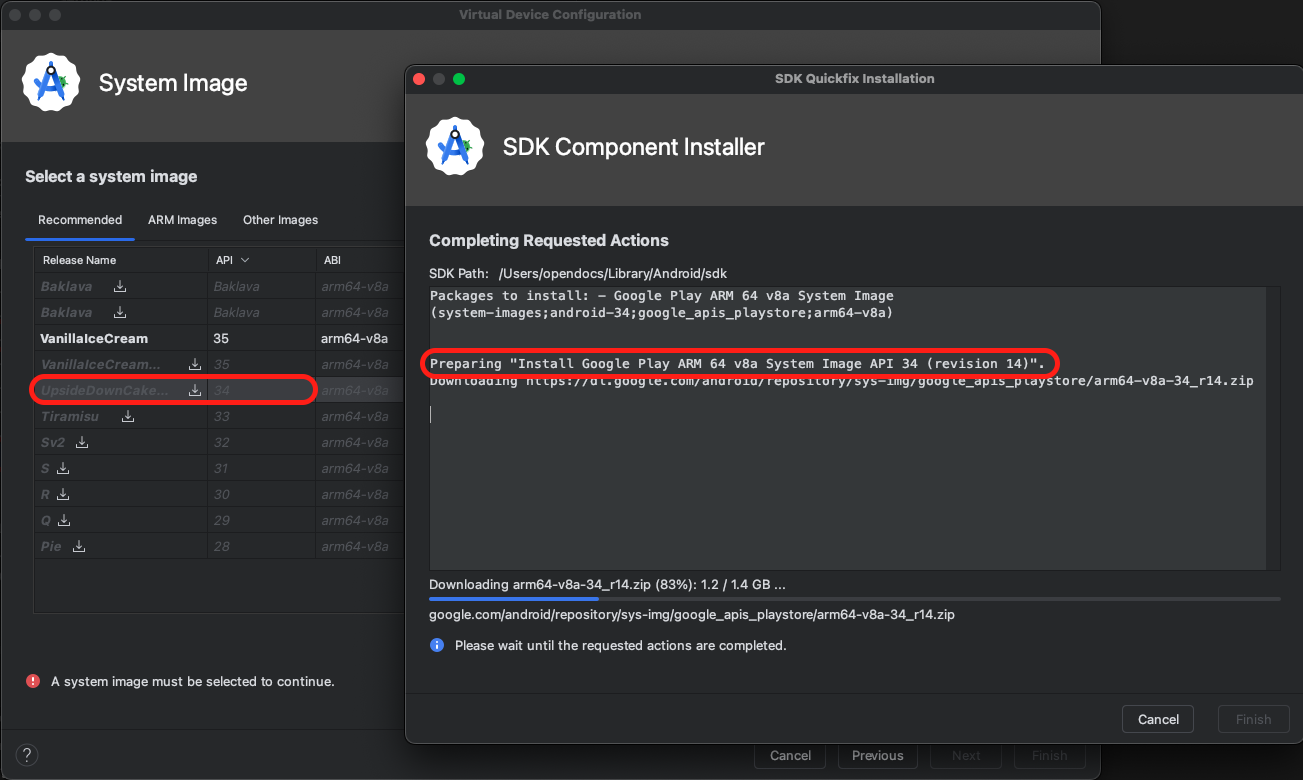Switch to the Recommended tab
The image size is (1303, 780).
[x=80, y=220]
